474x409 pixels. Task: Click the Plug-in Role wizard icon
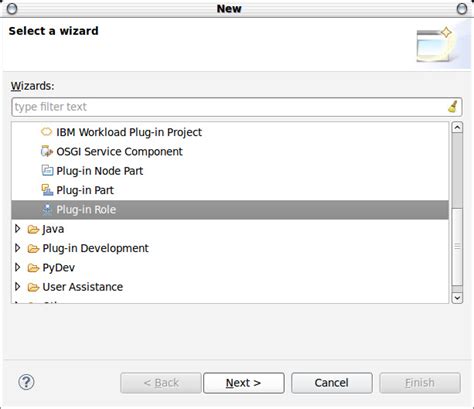[x=47, y=209]
